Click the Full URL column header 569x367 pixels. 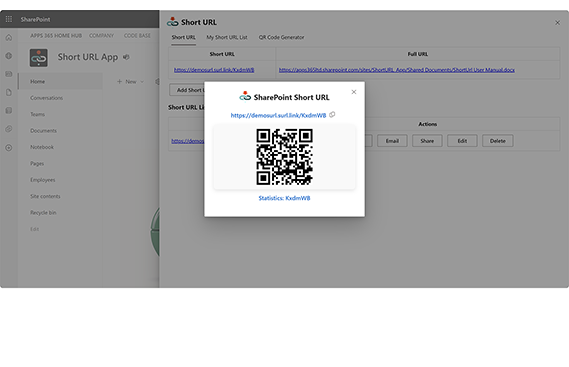point(418,54)
